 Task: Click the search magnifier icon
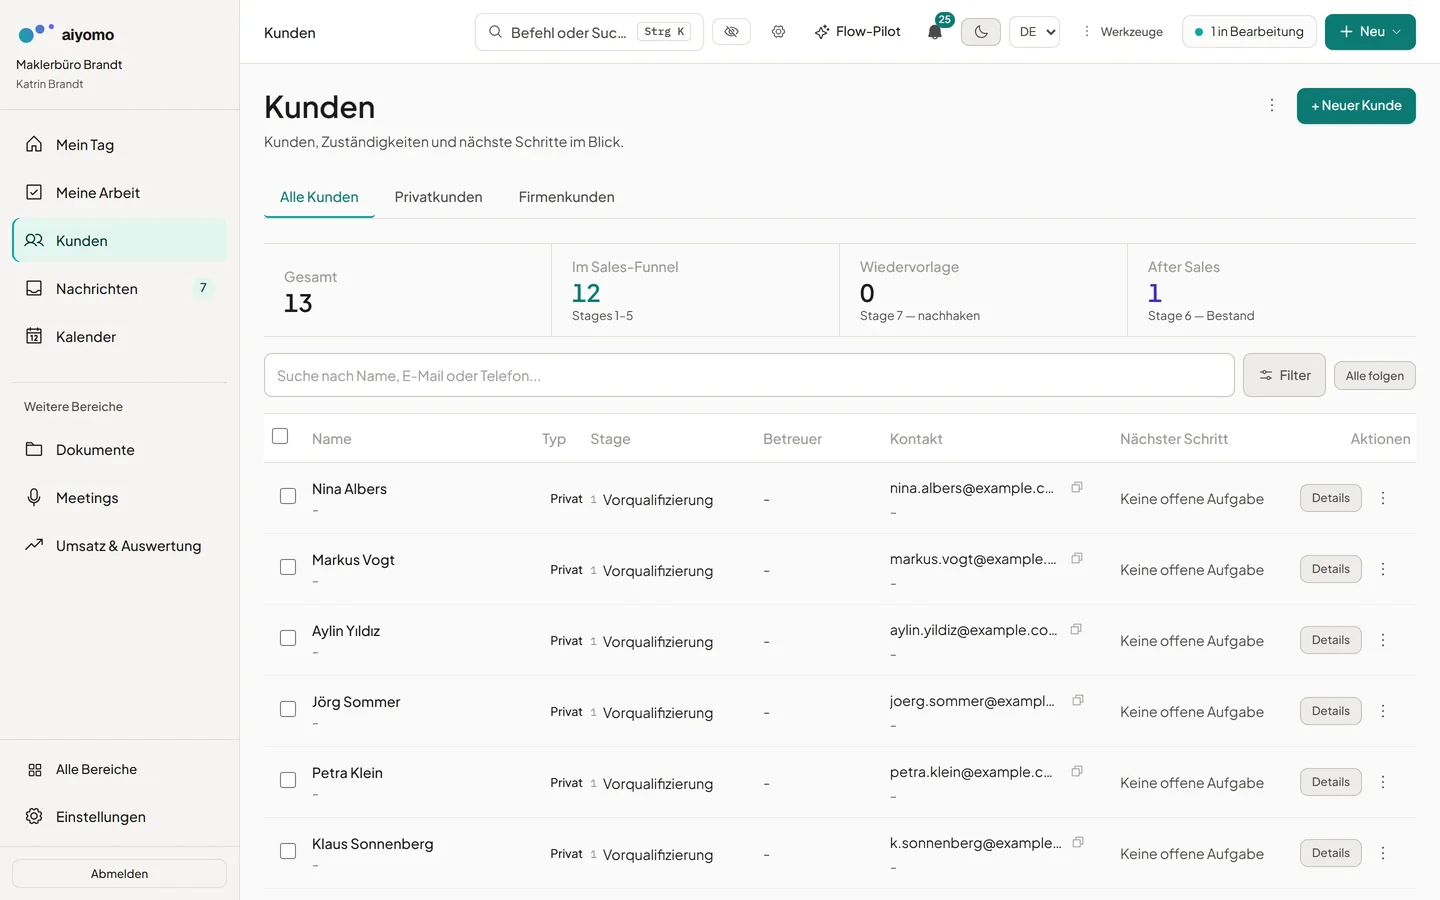click(495, 32)
